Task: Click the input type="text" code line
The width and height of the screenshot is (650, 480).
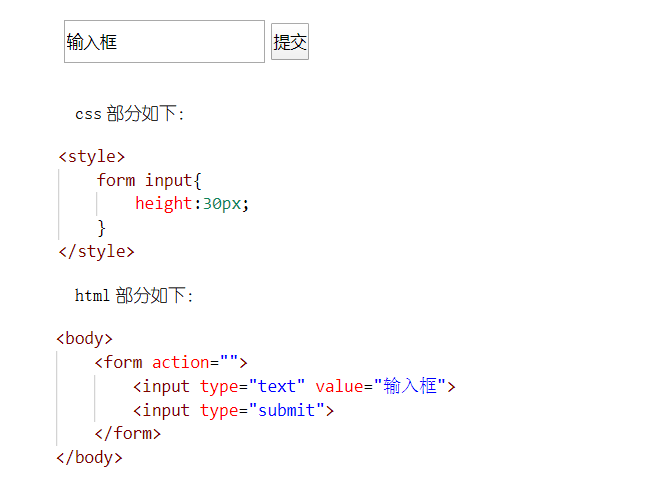Action: pyautogui.click(x=294, y=386)
